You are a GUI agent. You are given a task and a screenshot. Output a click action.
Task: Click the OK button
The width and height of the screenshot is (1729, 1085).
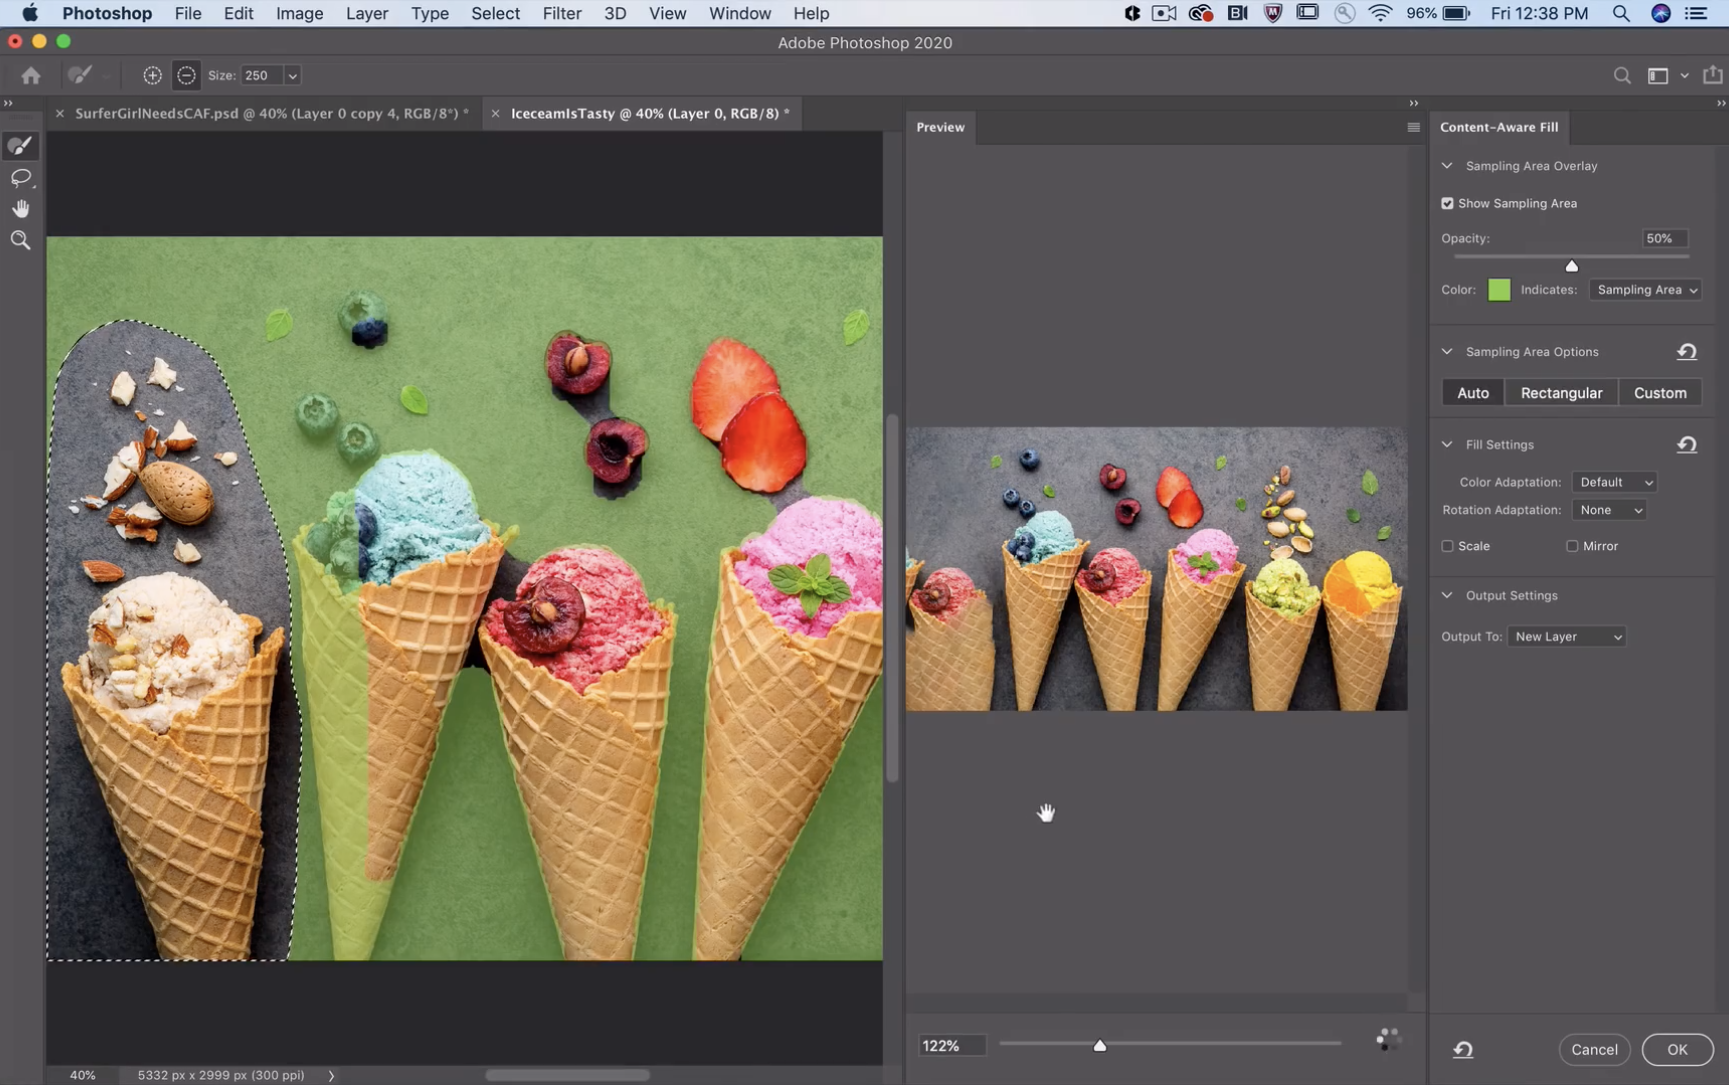click(x=1677, y=1049)
